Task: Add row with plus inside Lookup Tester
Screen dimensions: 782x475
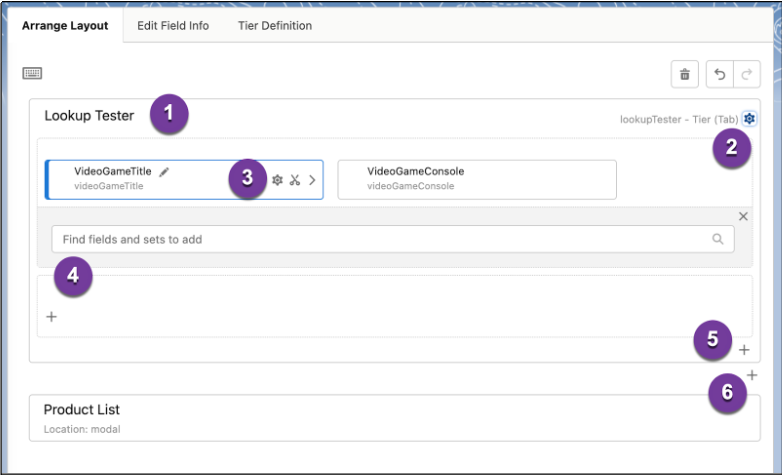Action: [744, 350]
